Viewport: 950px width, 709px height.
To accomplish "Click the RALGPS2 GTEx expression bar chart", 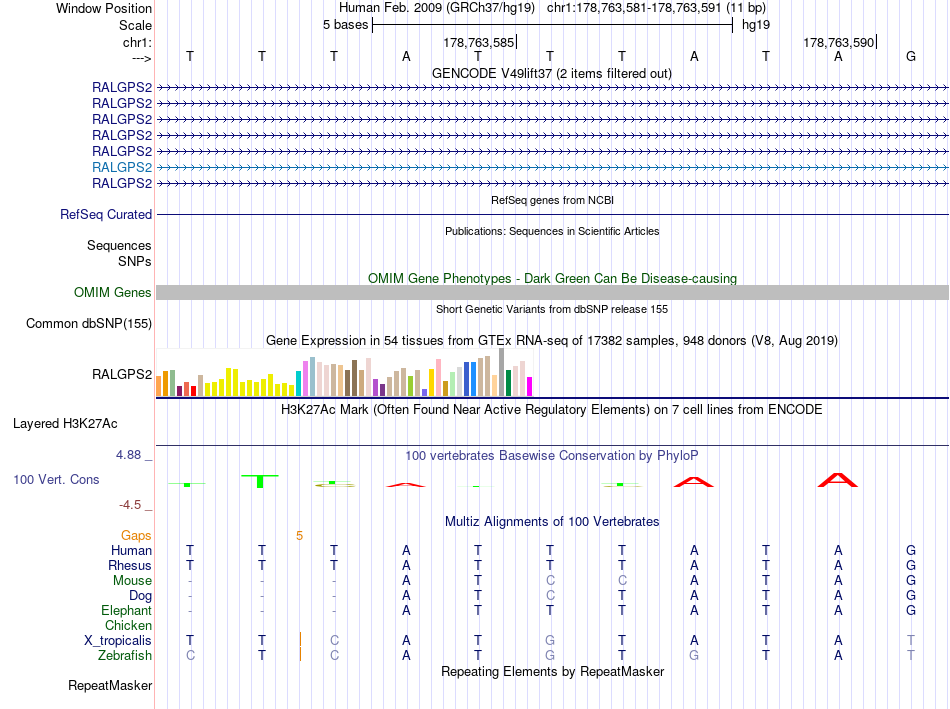I will [345, 373].
